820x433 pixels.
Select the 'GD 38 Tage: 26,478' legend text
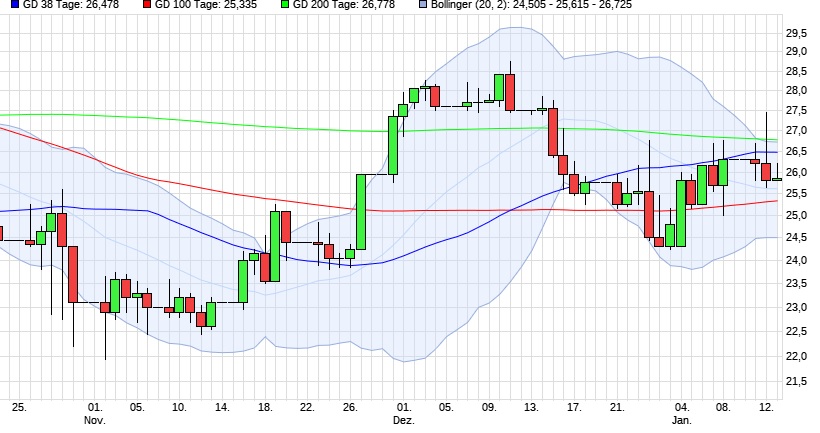[x=71, y=5]
